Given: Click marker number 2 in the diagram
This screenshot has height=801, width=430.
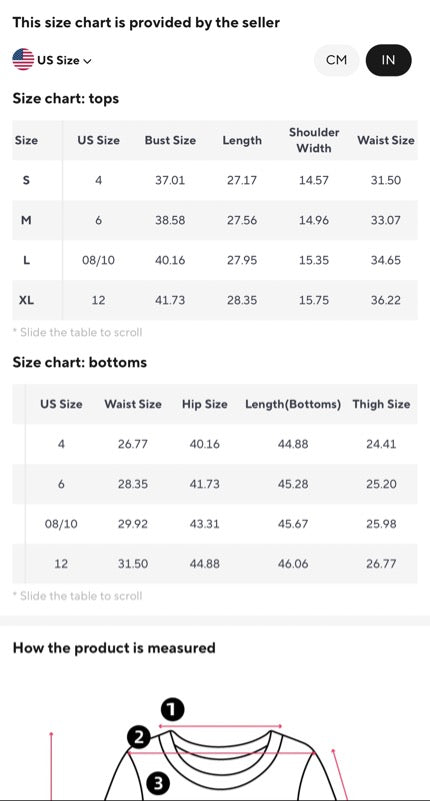Looking at the screenshot, I should [140, 738].
